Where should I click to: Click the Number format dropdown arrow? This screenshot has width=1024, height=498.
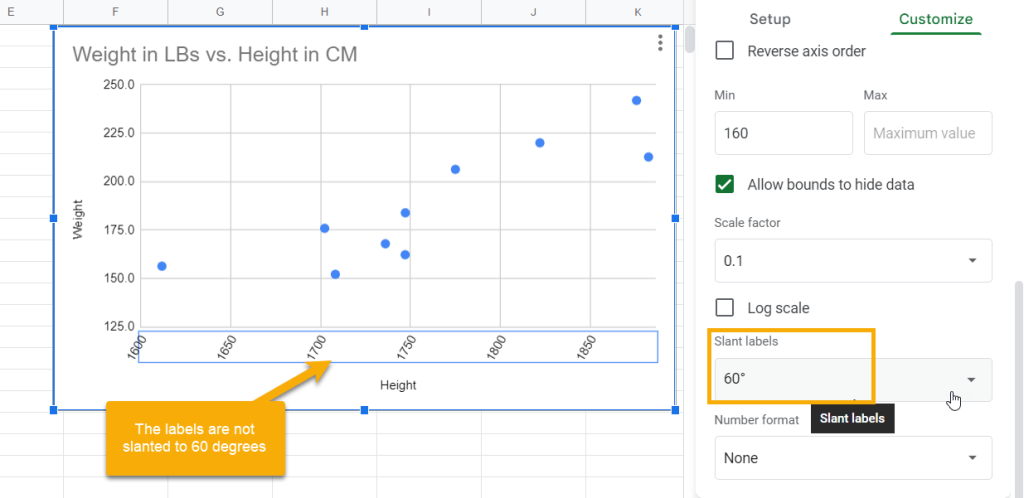coord(972,458)
